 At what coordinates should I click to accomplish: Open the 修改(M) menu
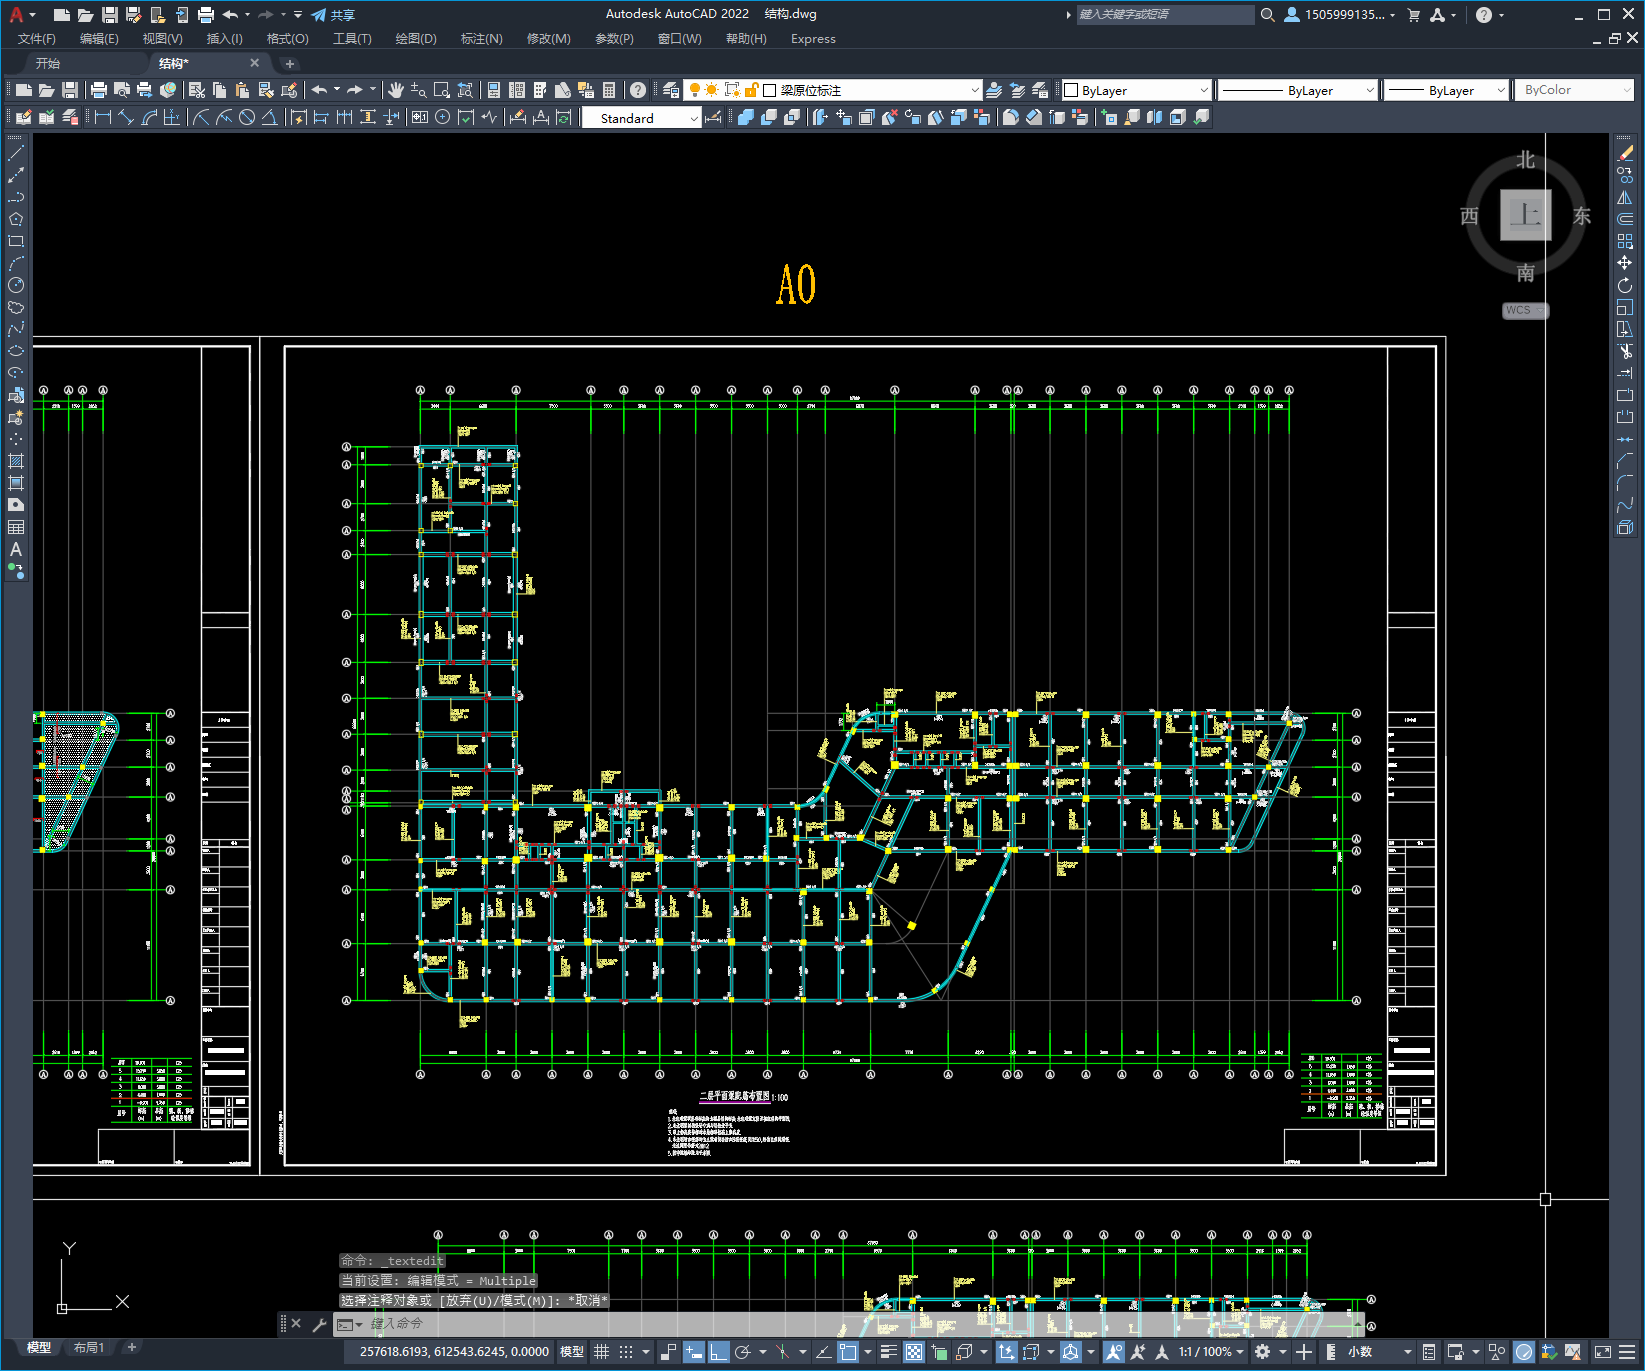click(548, 39)
